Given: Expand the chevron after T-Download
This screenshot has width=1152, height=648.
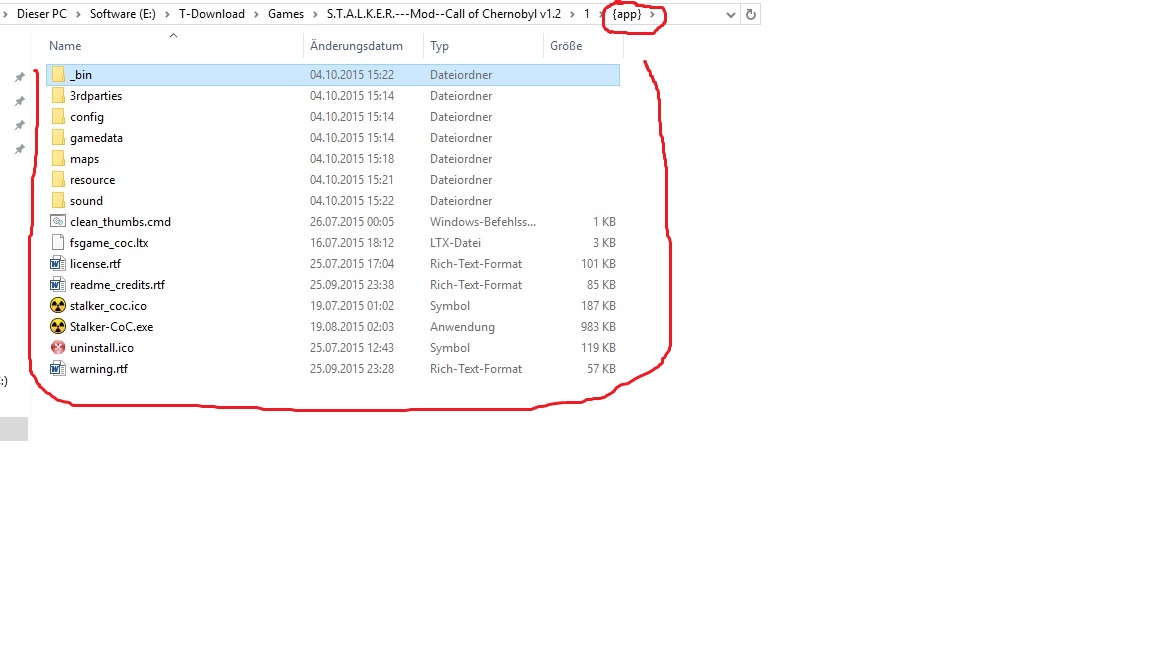Looking at the screenshot, I should point(256,14).
